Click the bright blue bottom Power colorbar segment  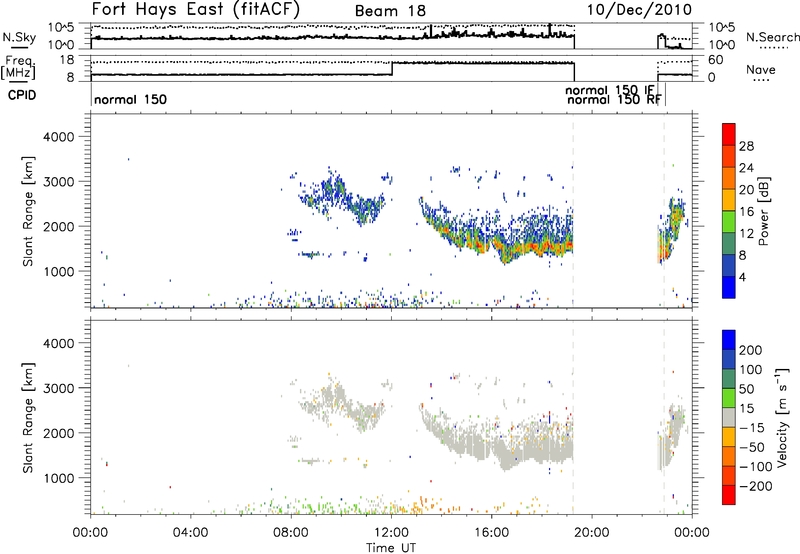pos(729,287)
